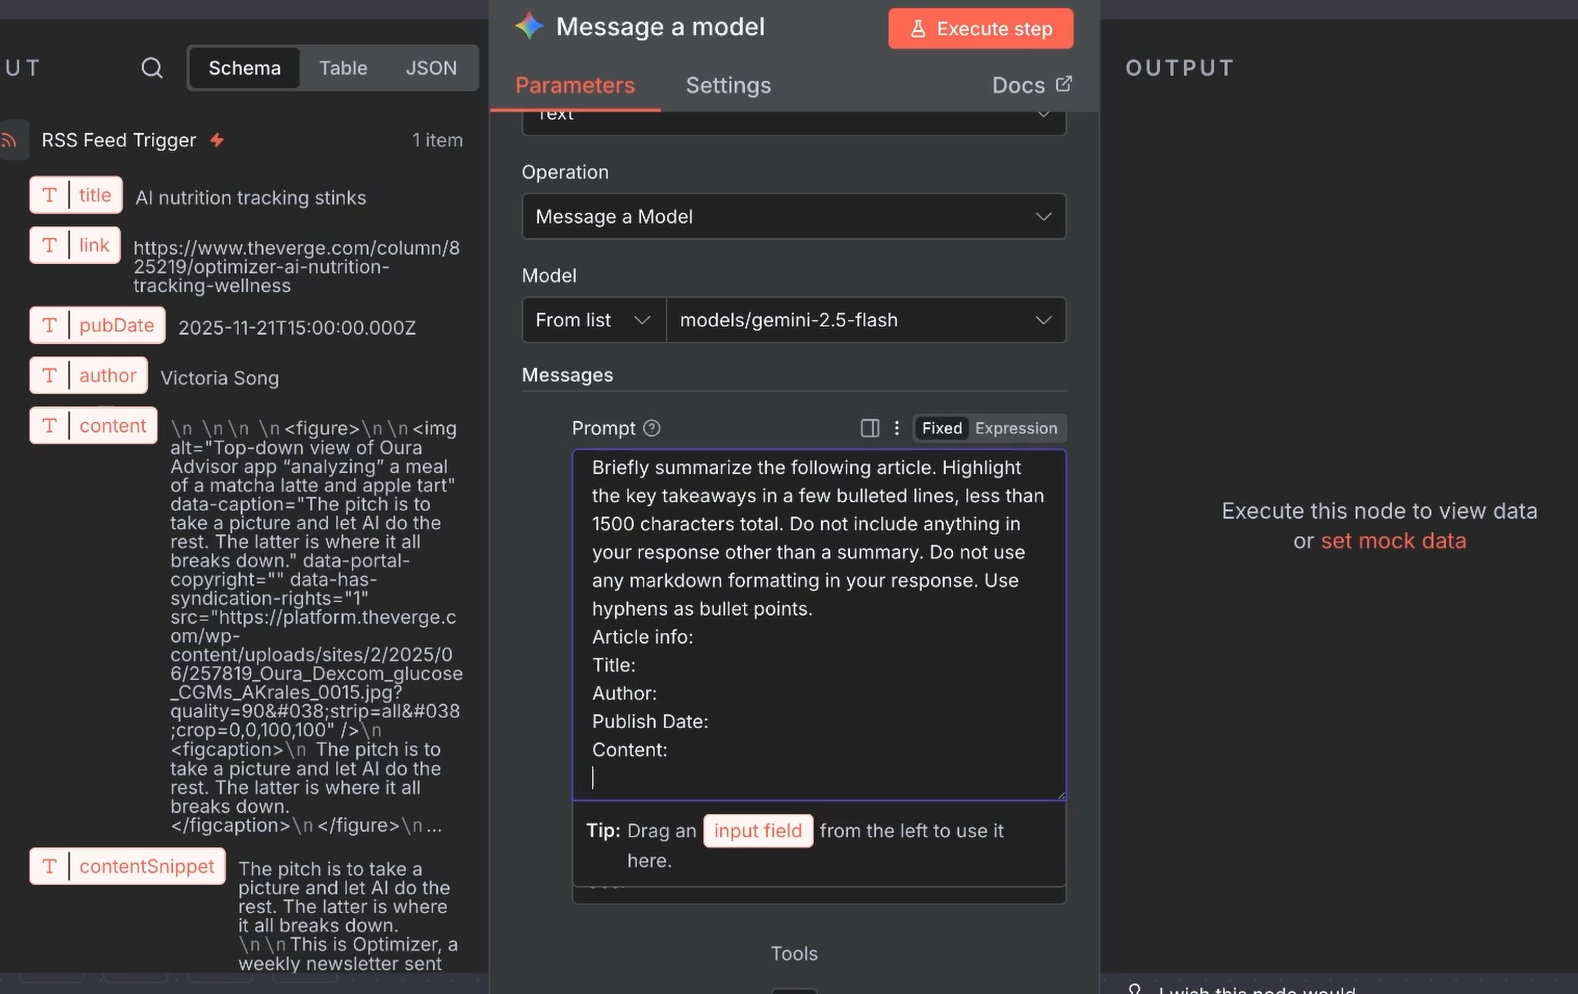This screenshot has width=1578, height=994.
Task: Select Table view in input panel
Action: point(343,68)
